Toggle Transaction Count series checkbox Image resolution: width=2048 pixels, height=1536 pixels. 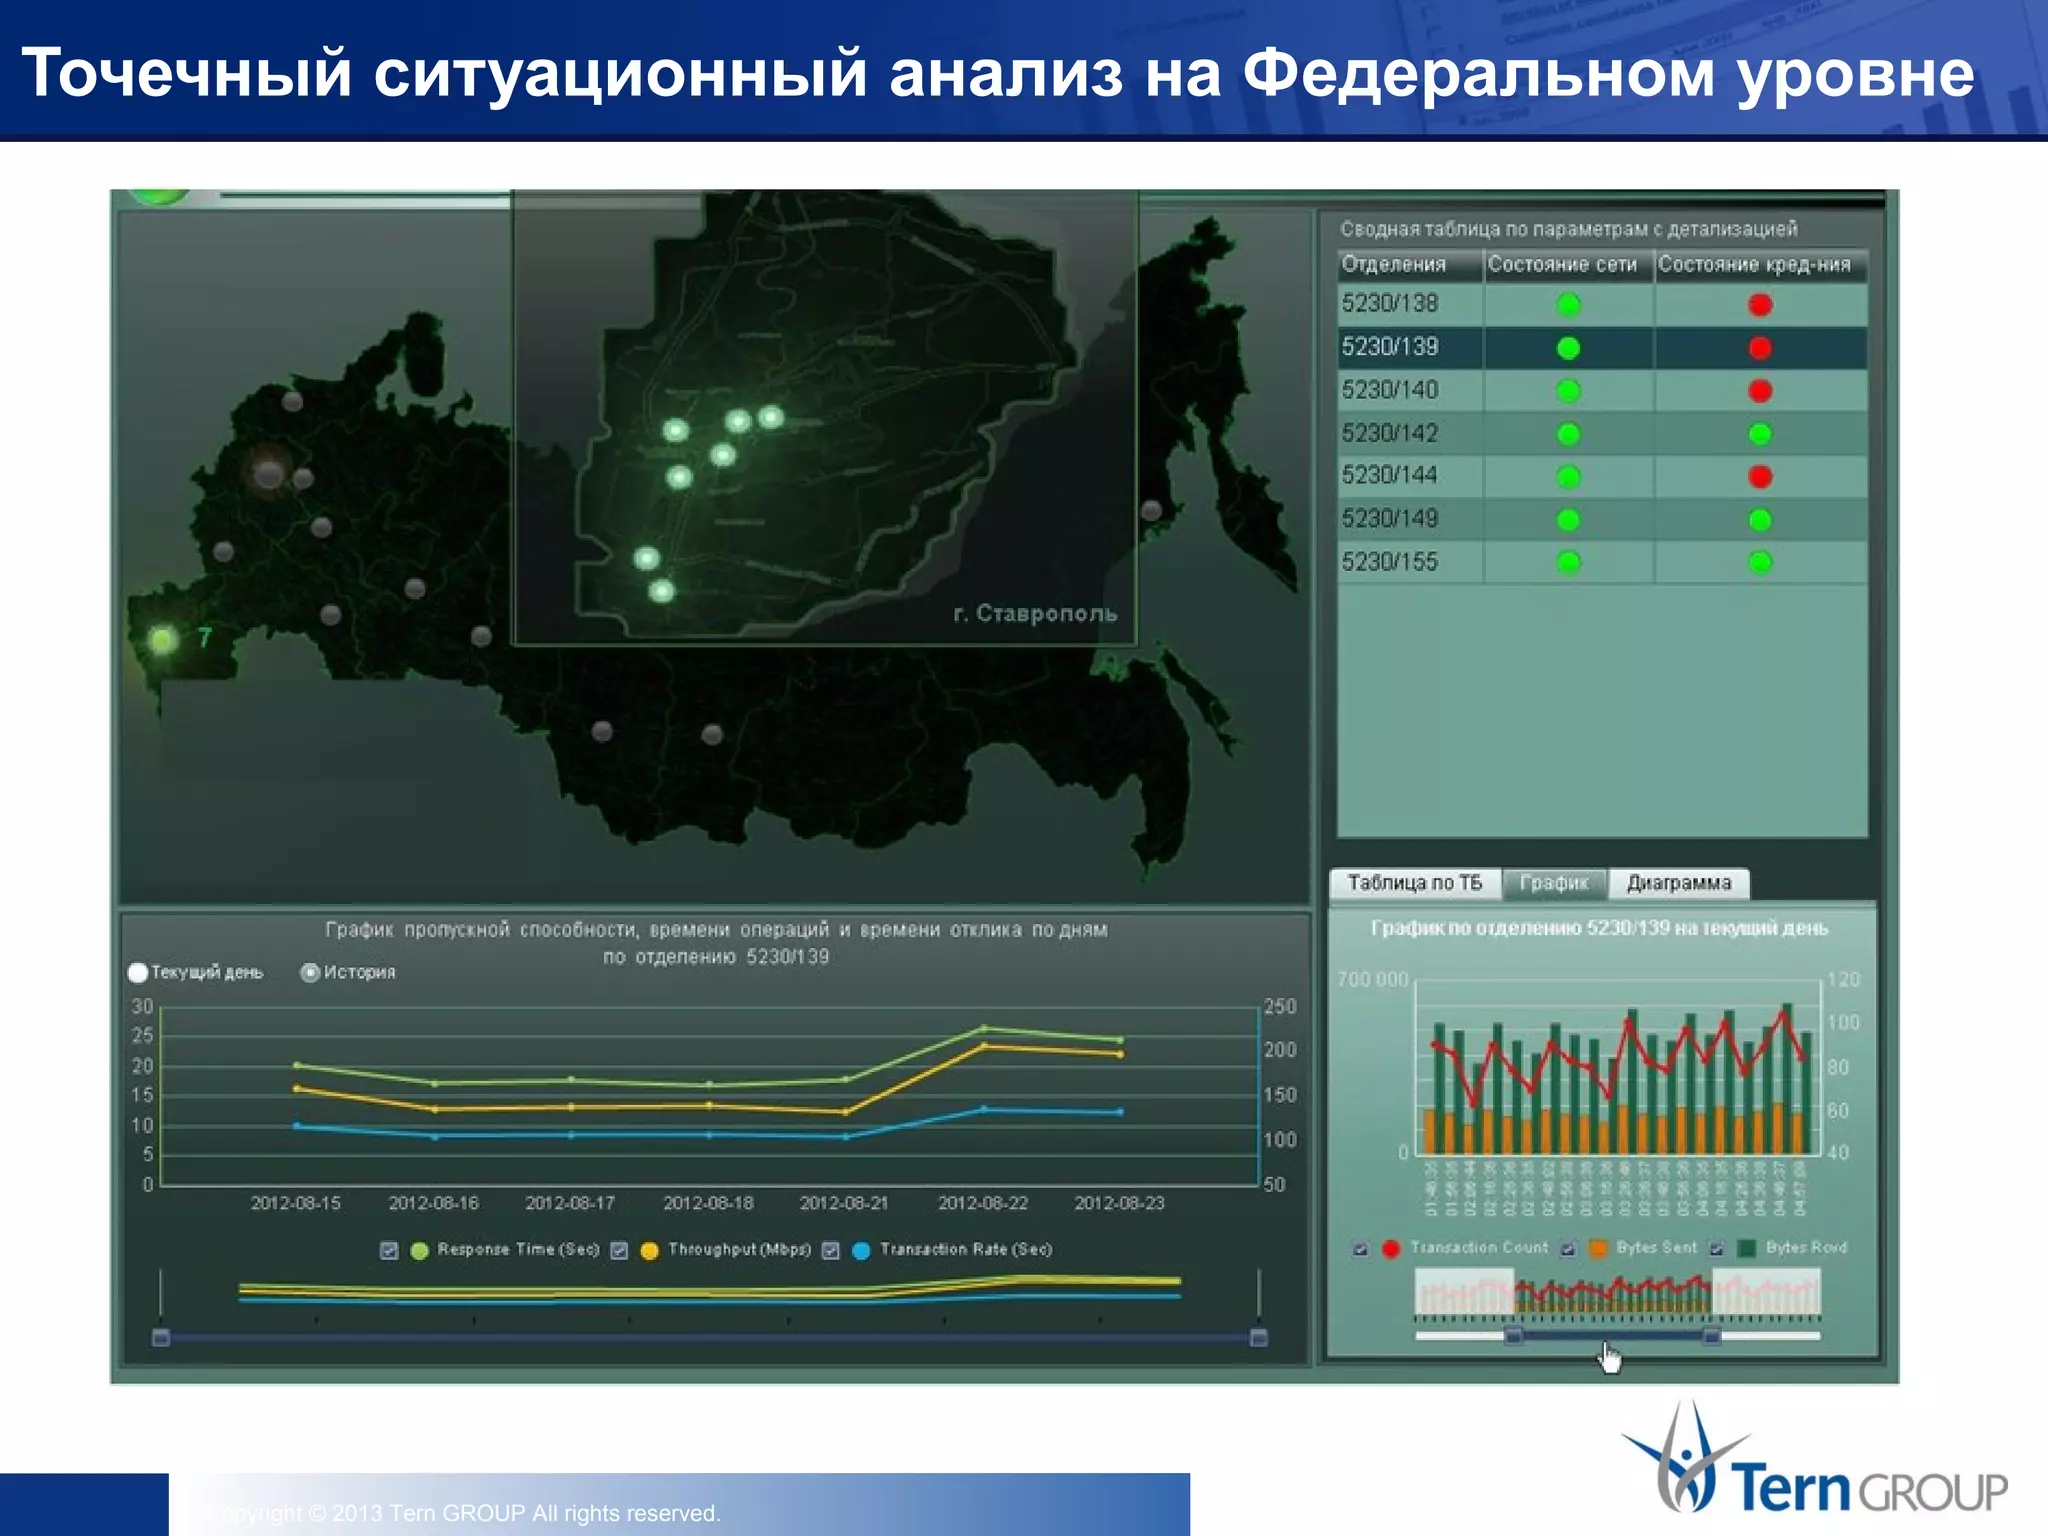[x=1360, y=1249]
